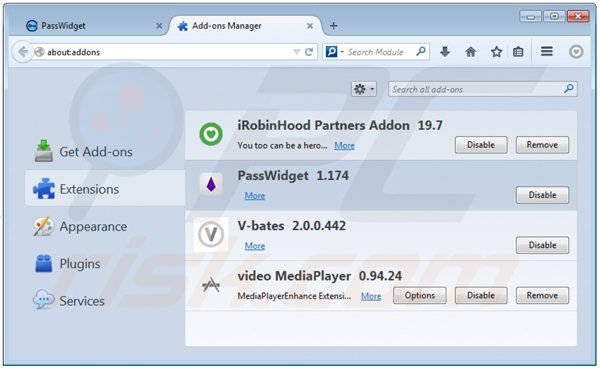Click More link for iRobinHood addon
The width and height of the screenshot is (600, 370).
(344, 145)
